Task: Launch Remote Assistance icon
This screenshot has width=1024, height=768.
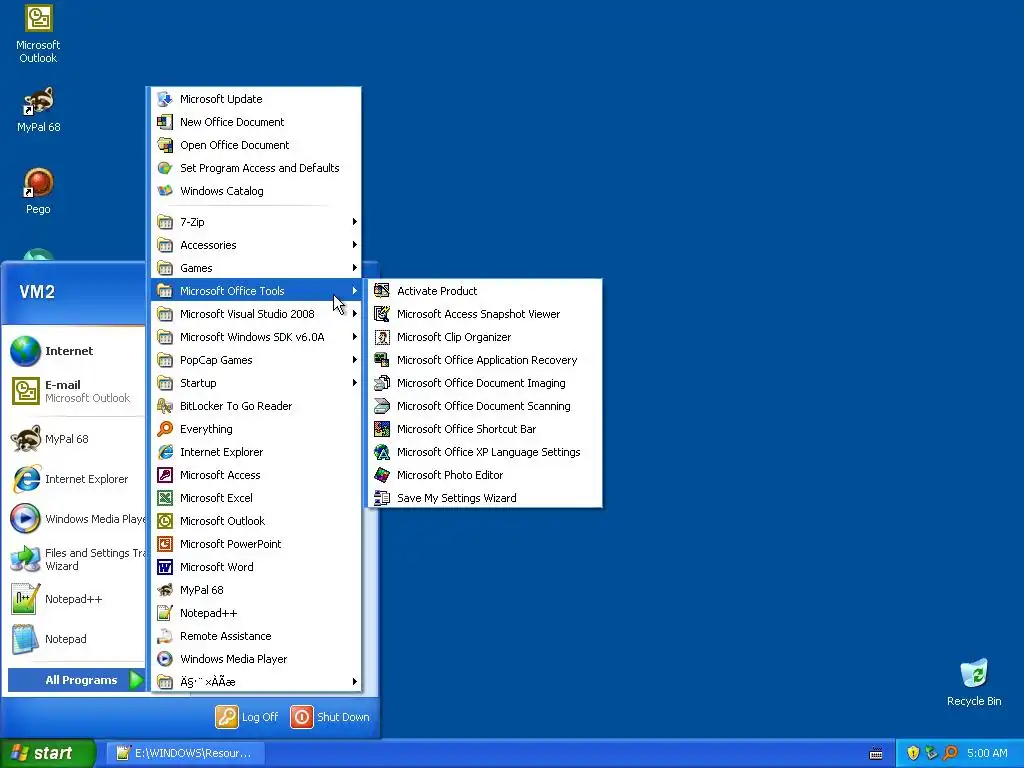Action: pyautogui.click(x=165, y=635)
